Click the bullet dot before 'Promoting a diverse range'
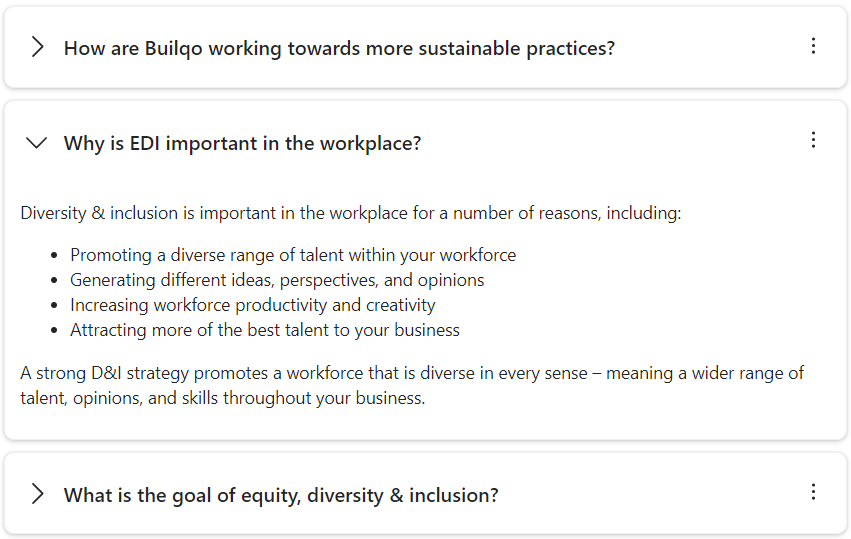This screenshot has height=539, width=851. [56, 256]
